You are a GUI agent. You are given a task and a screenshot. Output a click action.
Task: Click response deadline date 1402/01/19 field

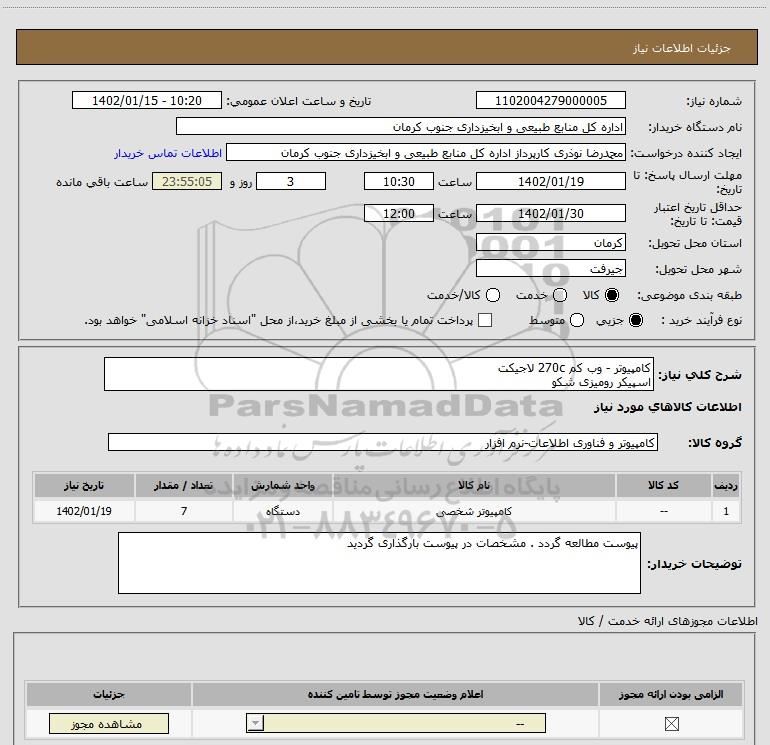pos(550,181)
